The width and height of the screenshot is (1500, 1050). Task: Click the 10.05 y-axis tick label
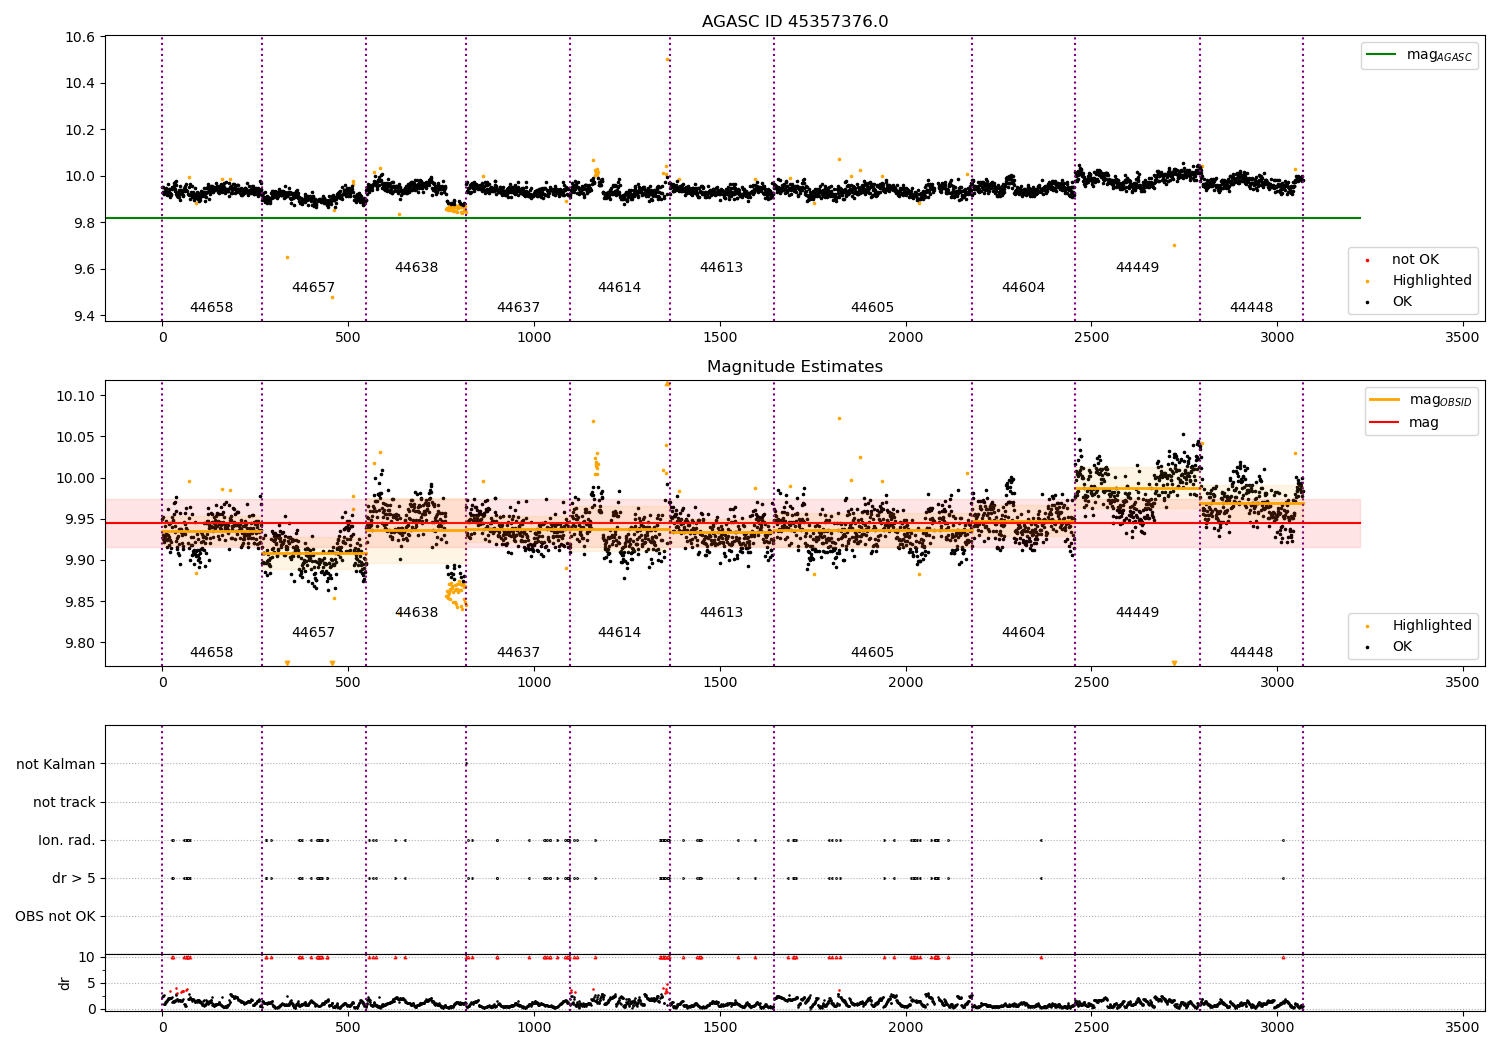[76, 437]
